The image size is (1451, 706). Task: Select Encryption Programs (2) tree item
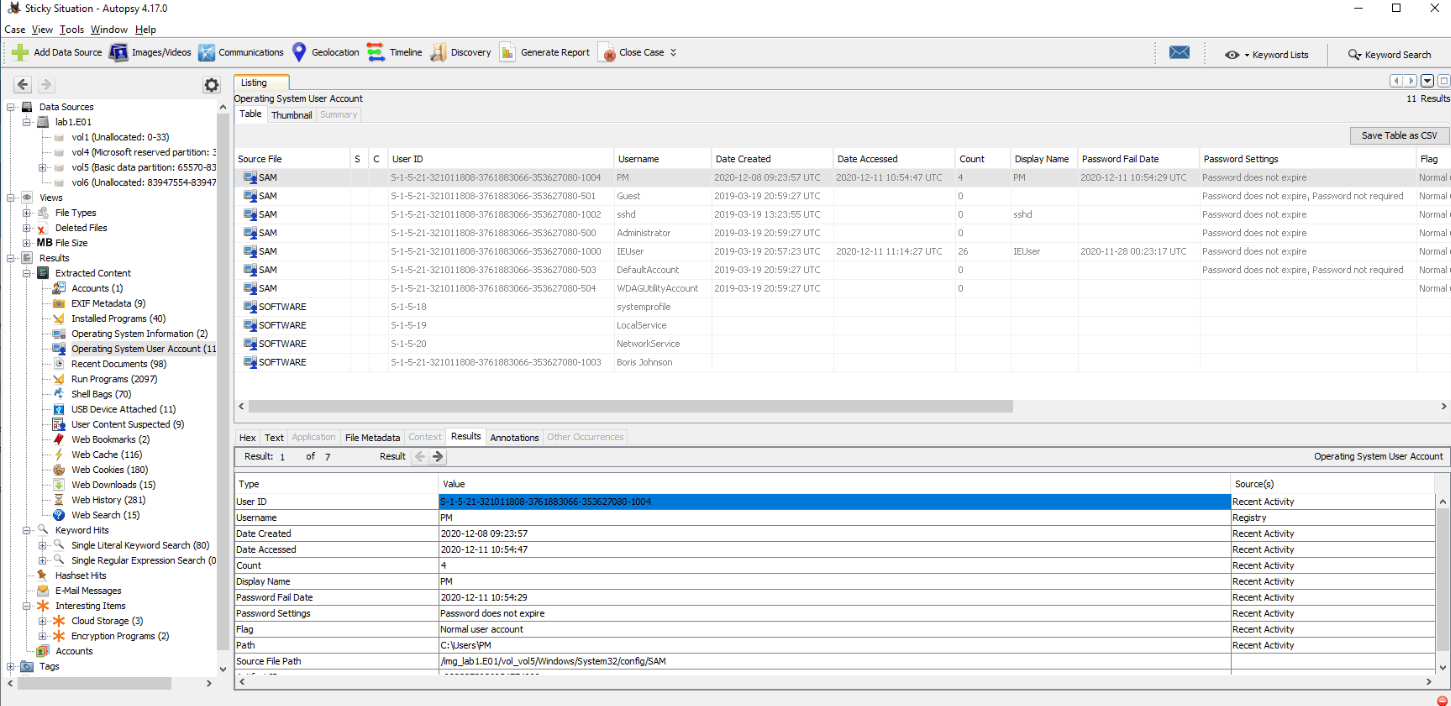(x=120, y=636)
